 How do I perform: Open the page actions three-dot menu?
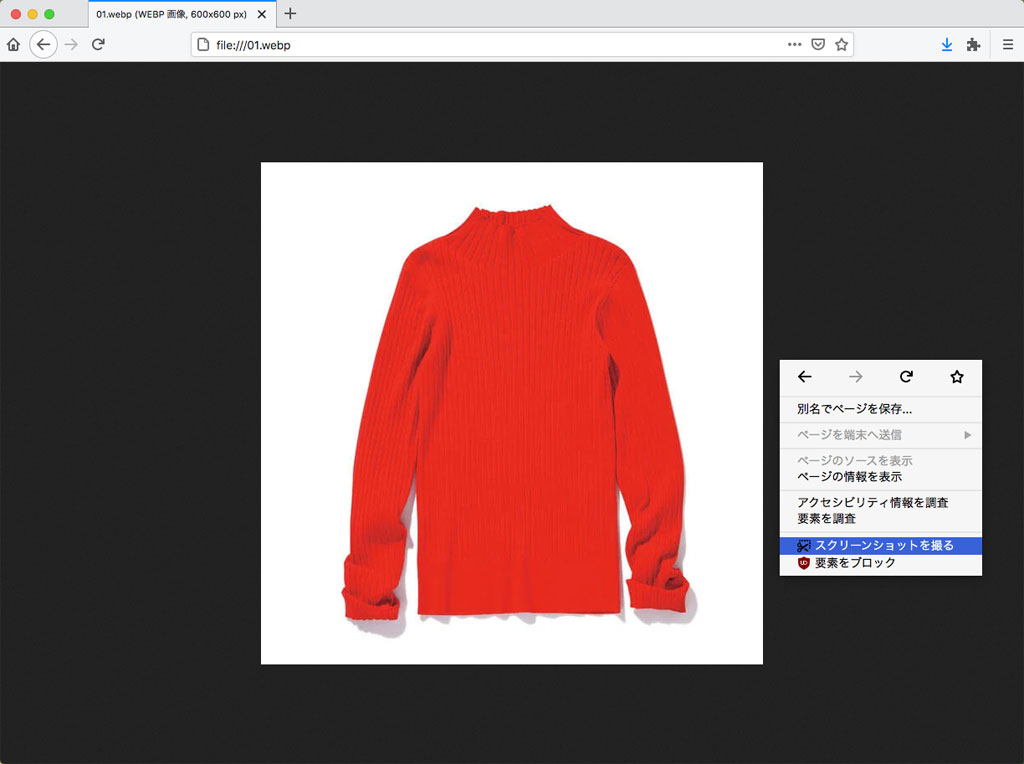[x=794, y=44]
